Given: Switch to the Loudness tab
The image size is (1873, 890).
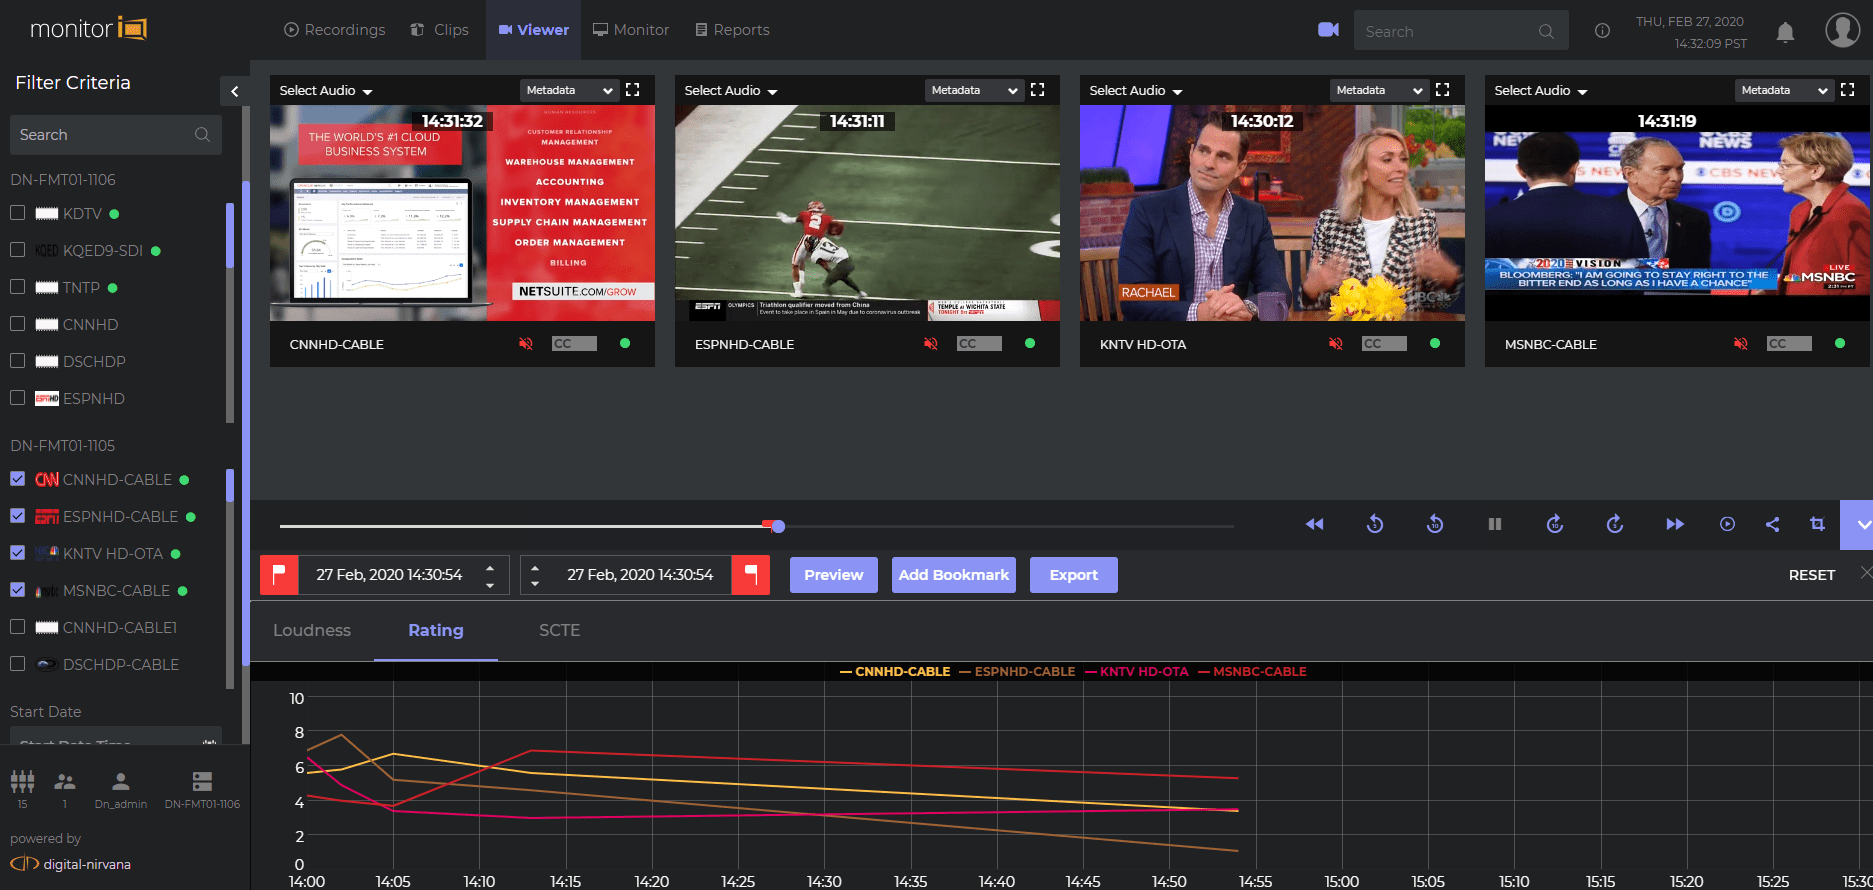Looking at the screenshot, I should (312, 630).
